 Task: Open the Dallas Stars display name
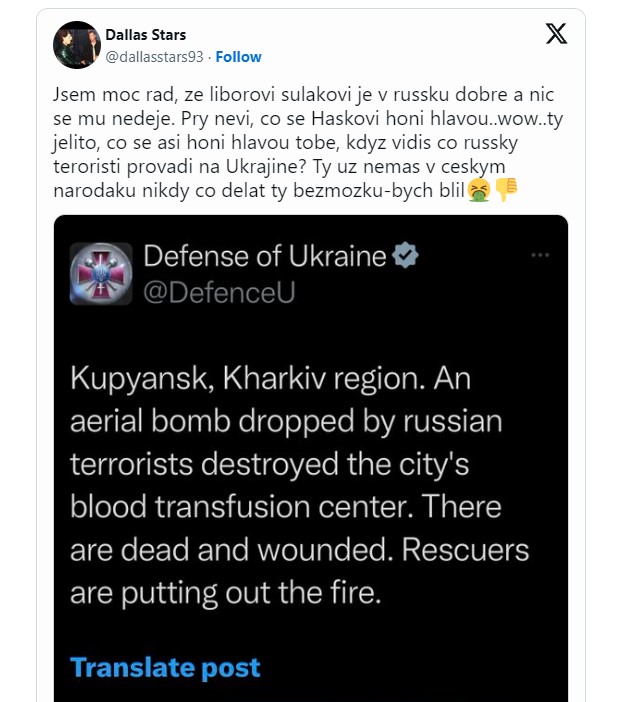tap(146, 36)
